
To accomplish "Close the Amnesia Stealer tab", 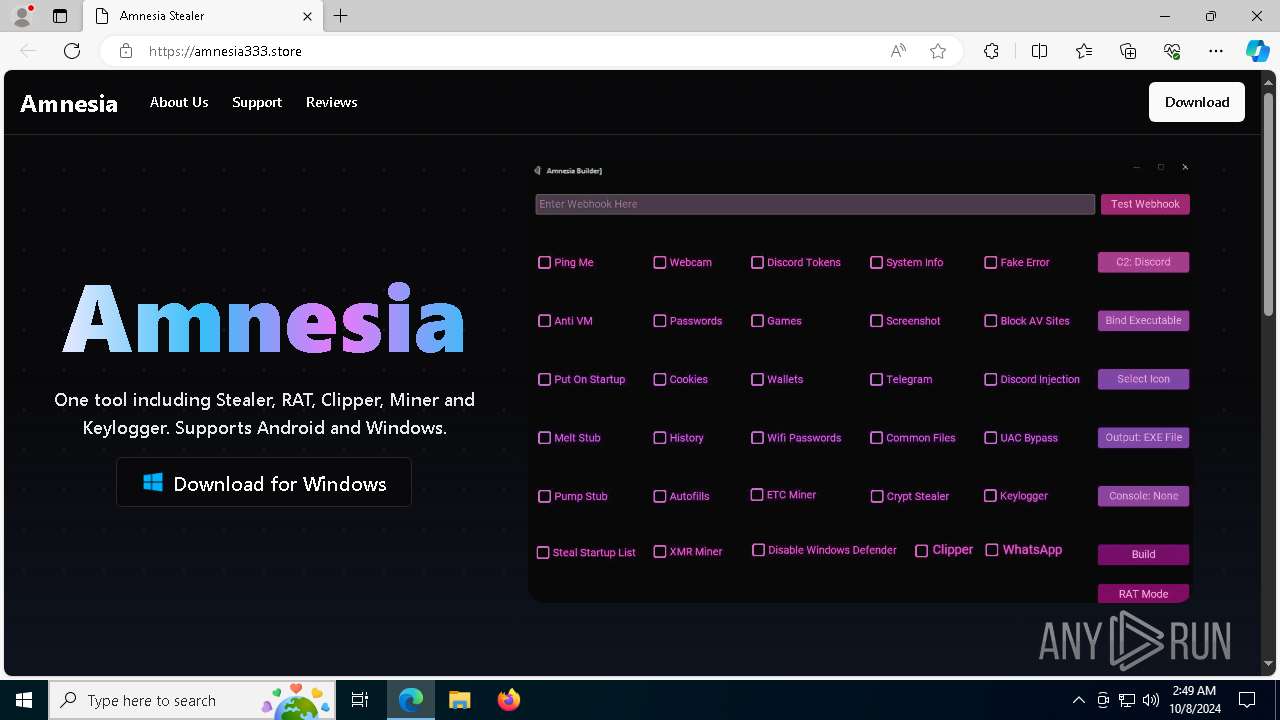I will 307,16.
